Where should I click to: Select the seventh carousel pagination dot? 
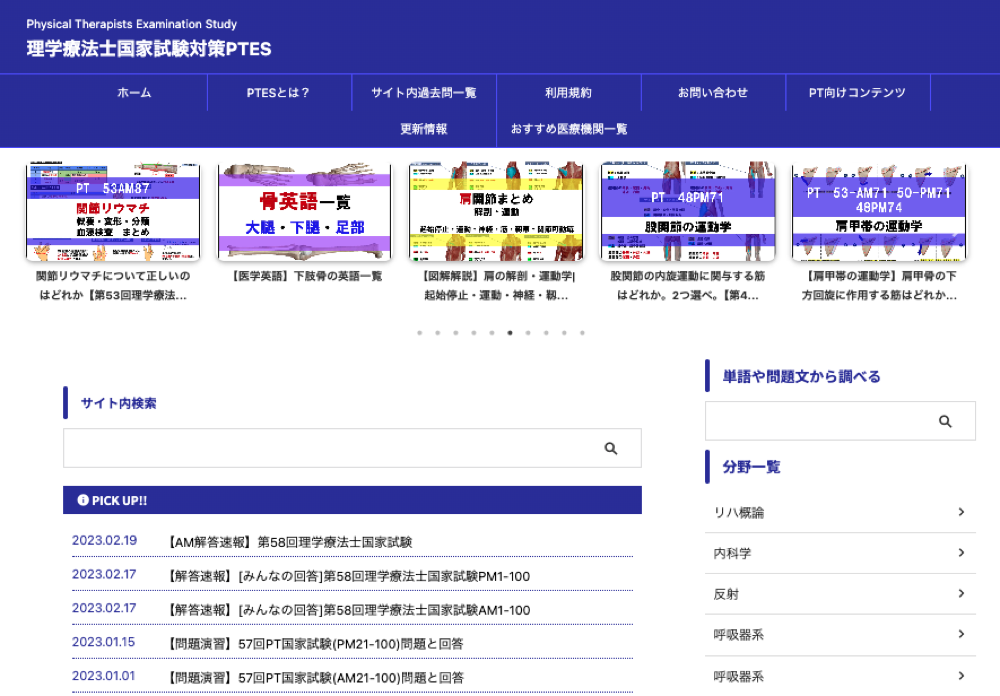(527, 332)
